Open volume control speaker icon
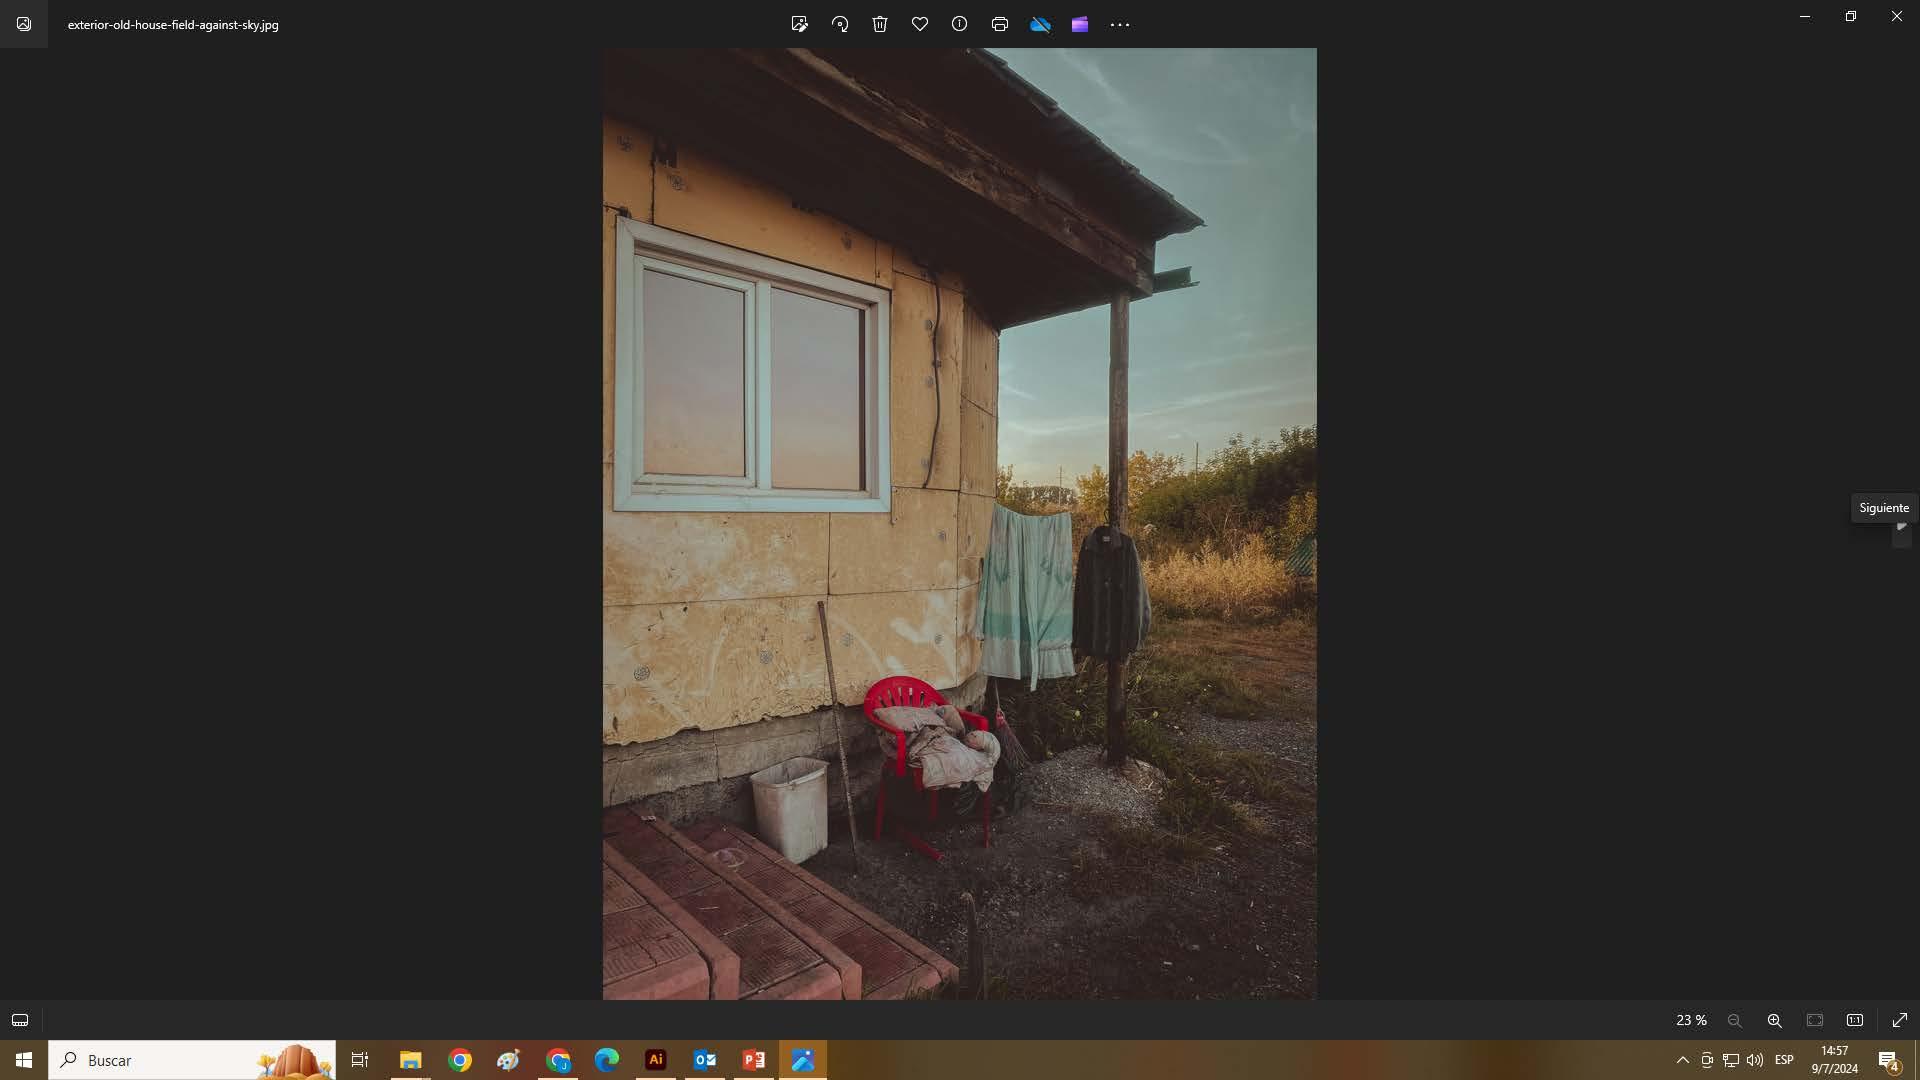 [1755, 1060]
